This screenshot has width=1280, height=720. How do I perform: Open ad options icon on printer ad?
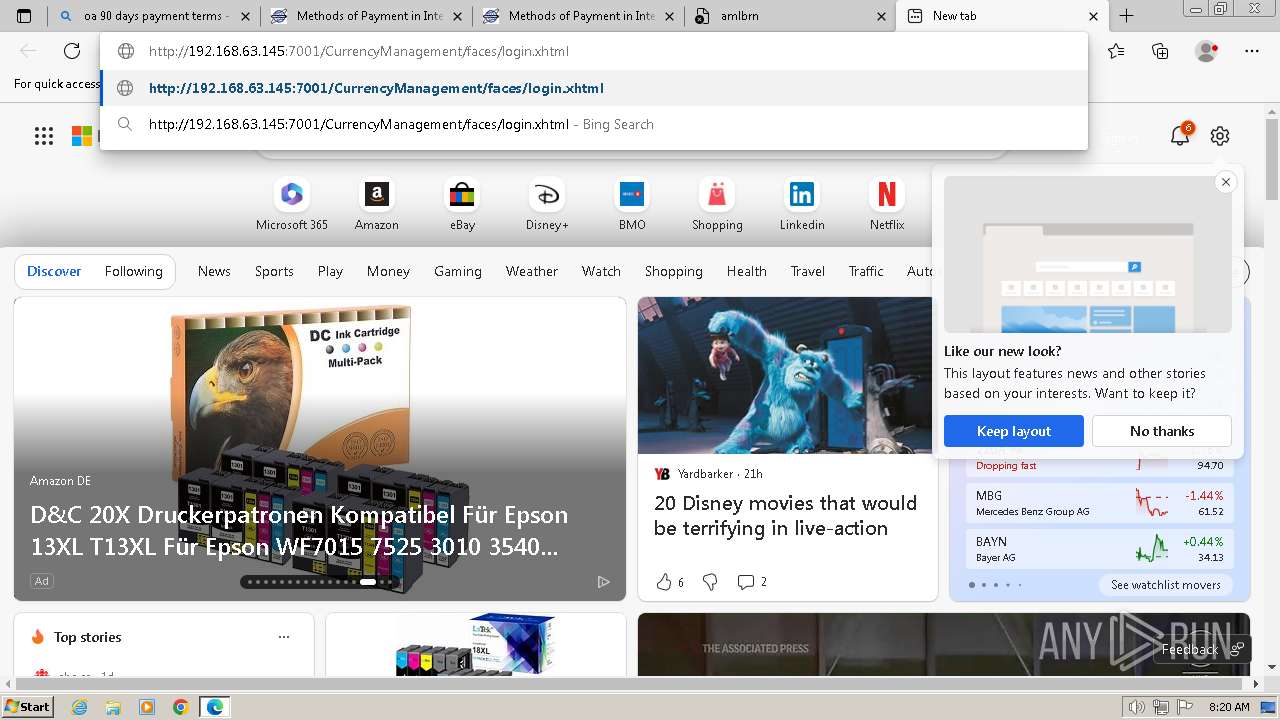pos(603,582)
